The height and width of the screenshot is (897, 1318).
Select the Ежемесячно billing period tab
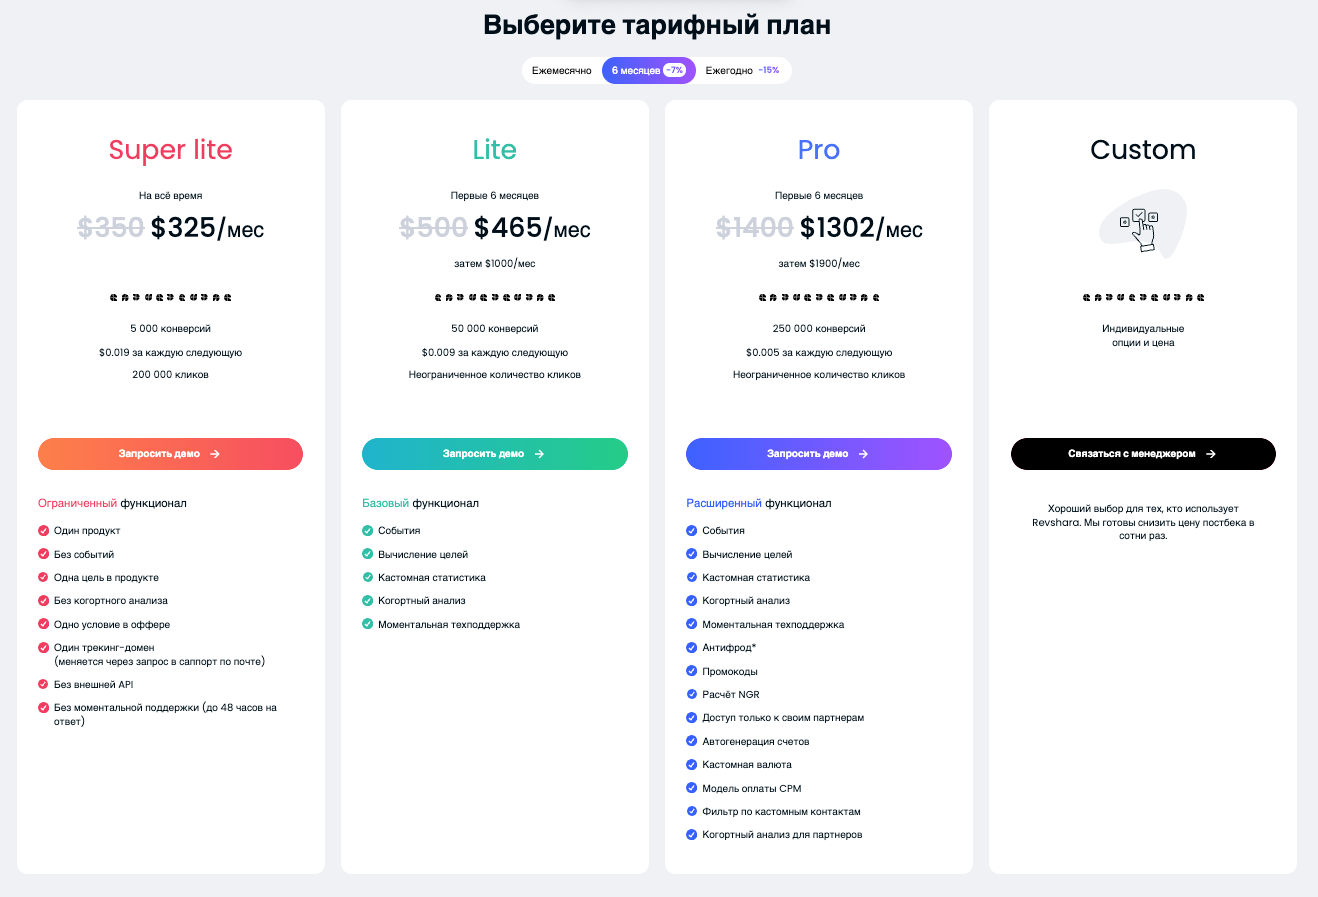562,71
